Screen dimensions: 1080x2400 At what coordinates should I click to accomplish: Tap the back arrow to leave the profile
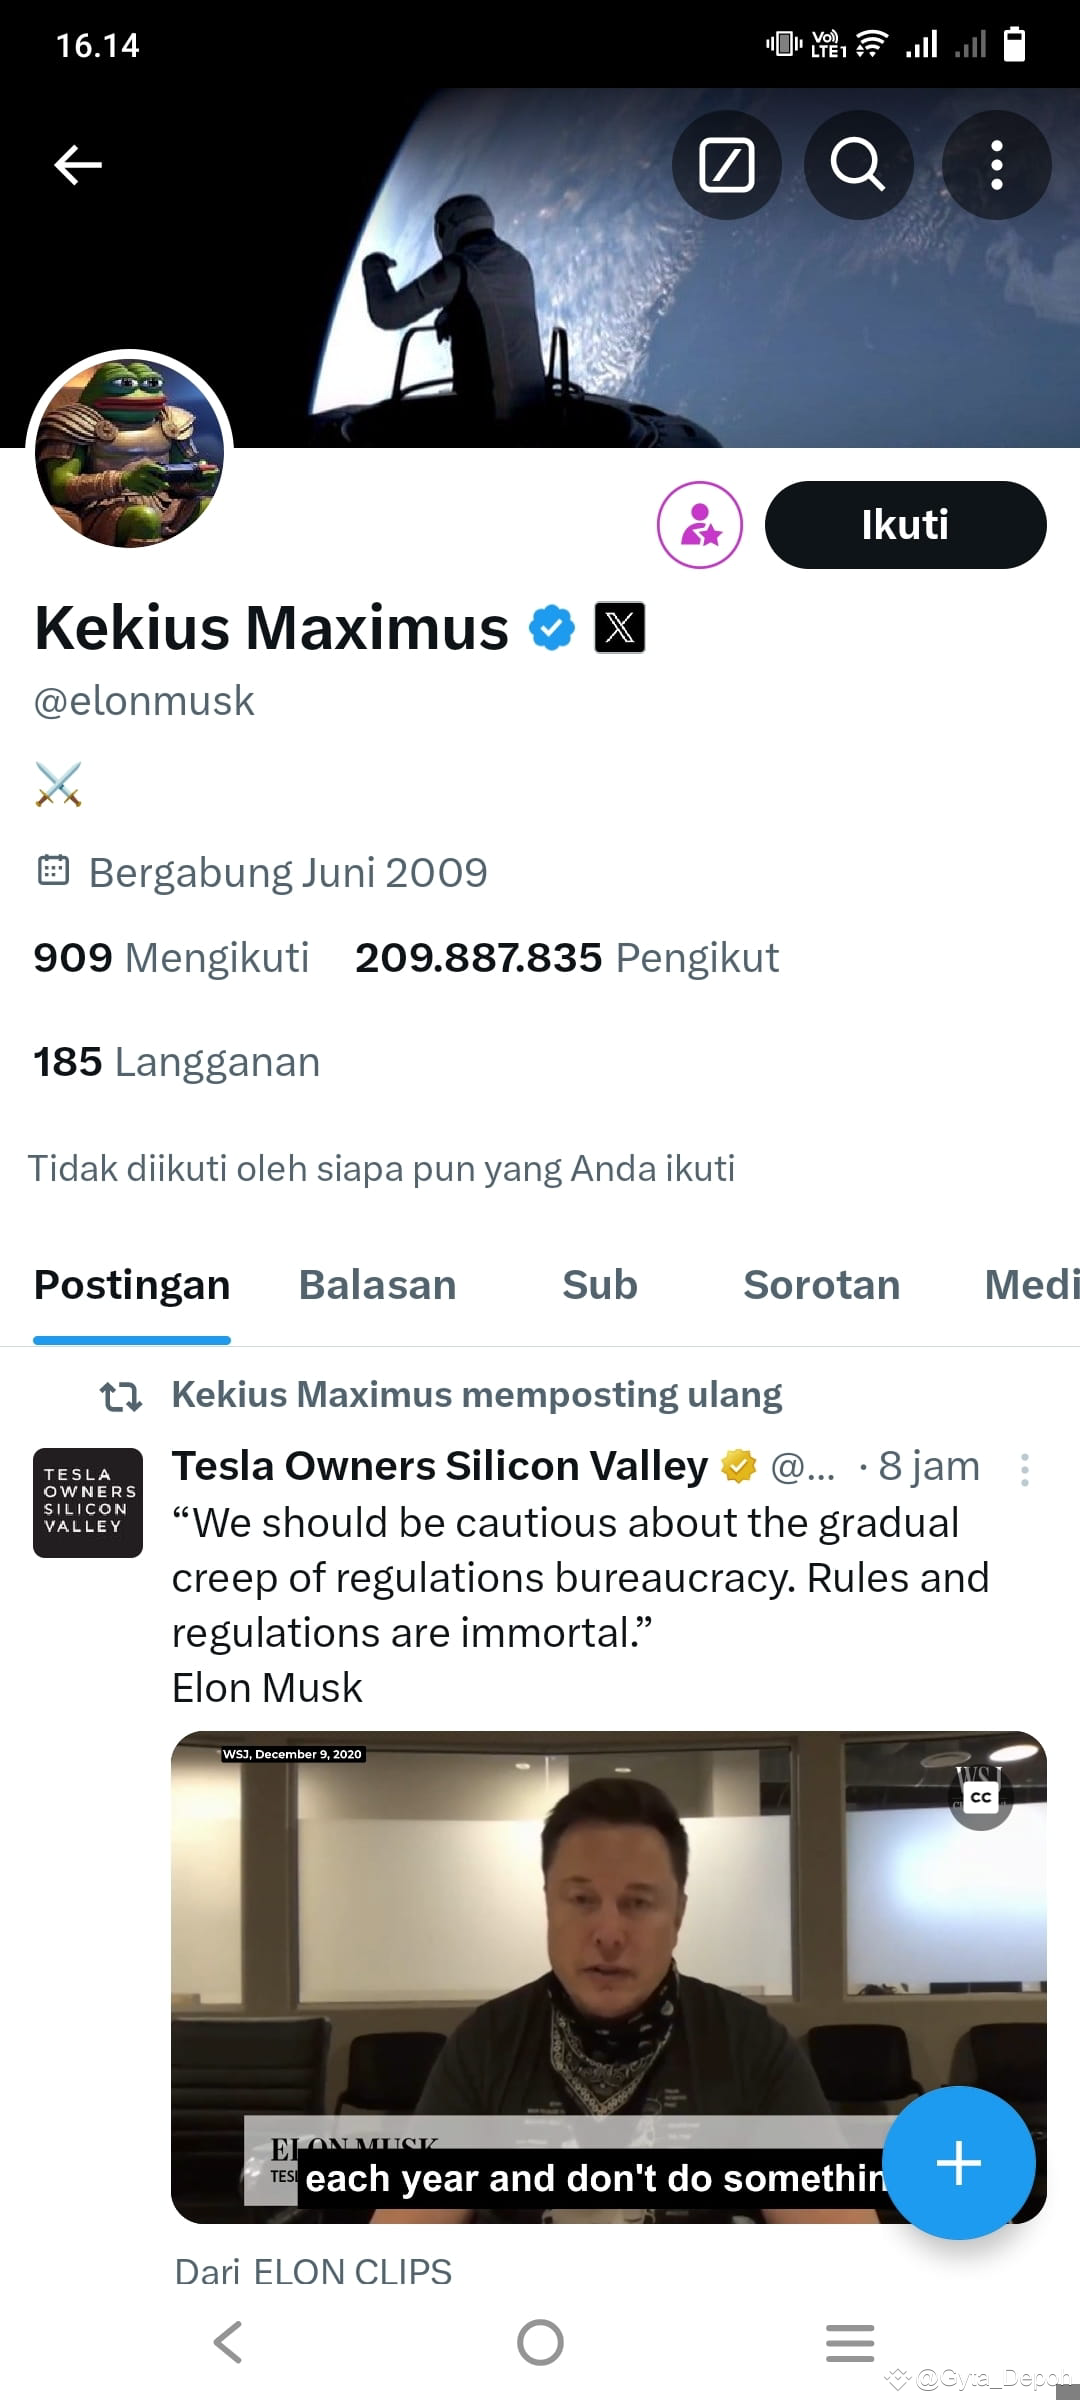(76, 165)
